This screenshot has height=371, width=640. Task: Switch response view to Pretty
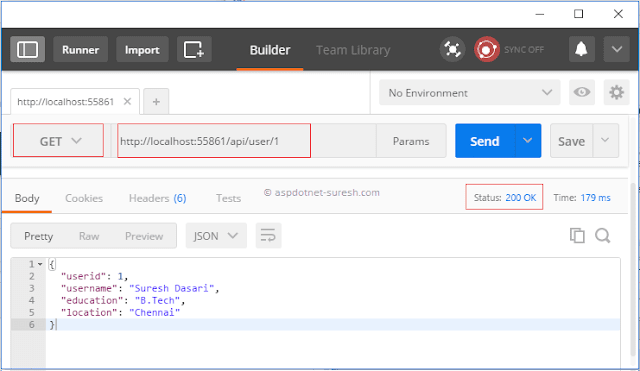pyautogui.click(x=38, y=236)
